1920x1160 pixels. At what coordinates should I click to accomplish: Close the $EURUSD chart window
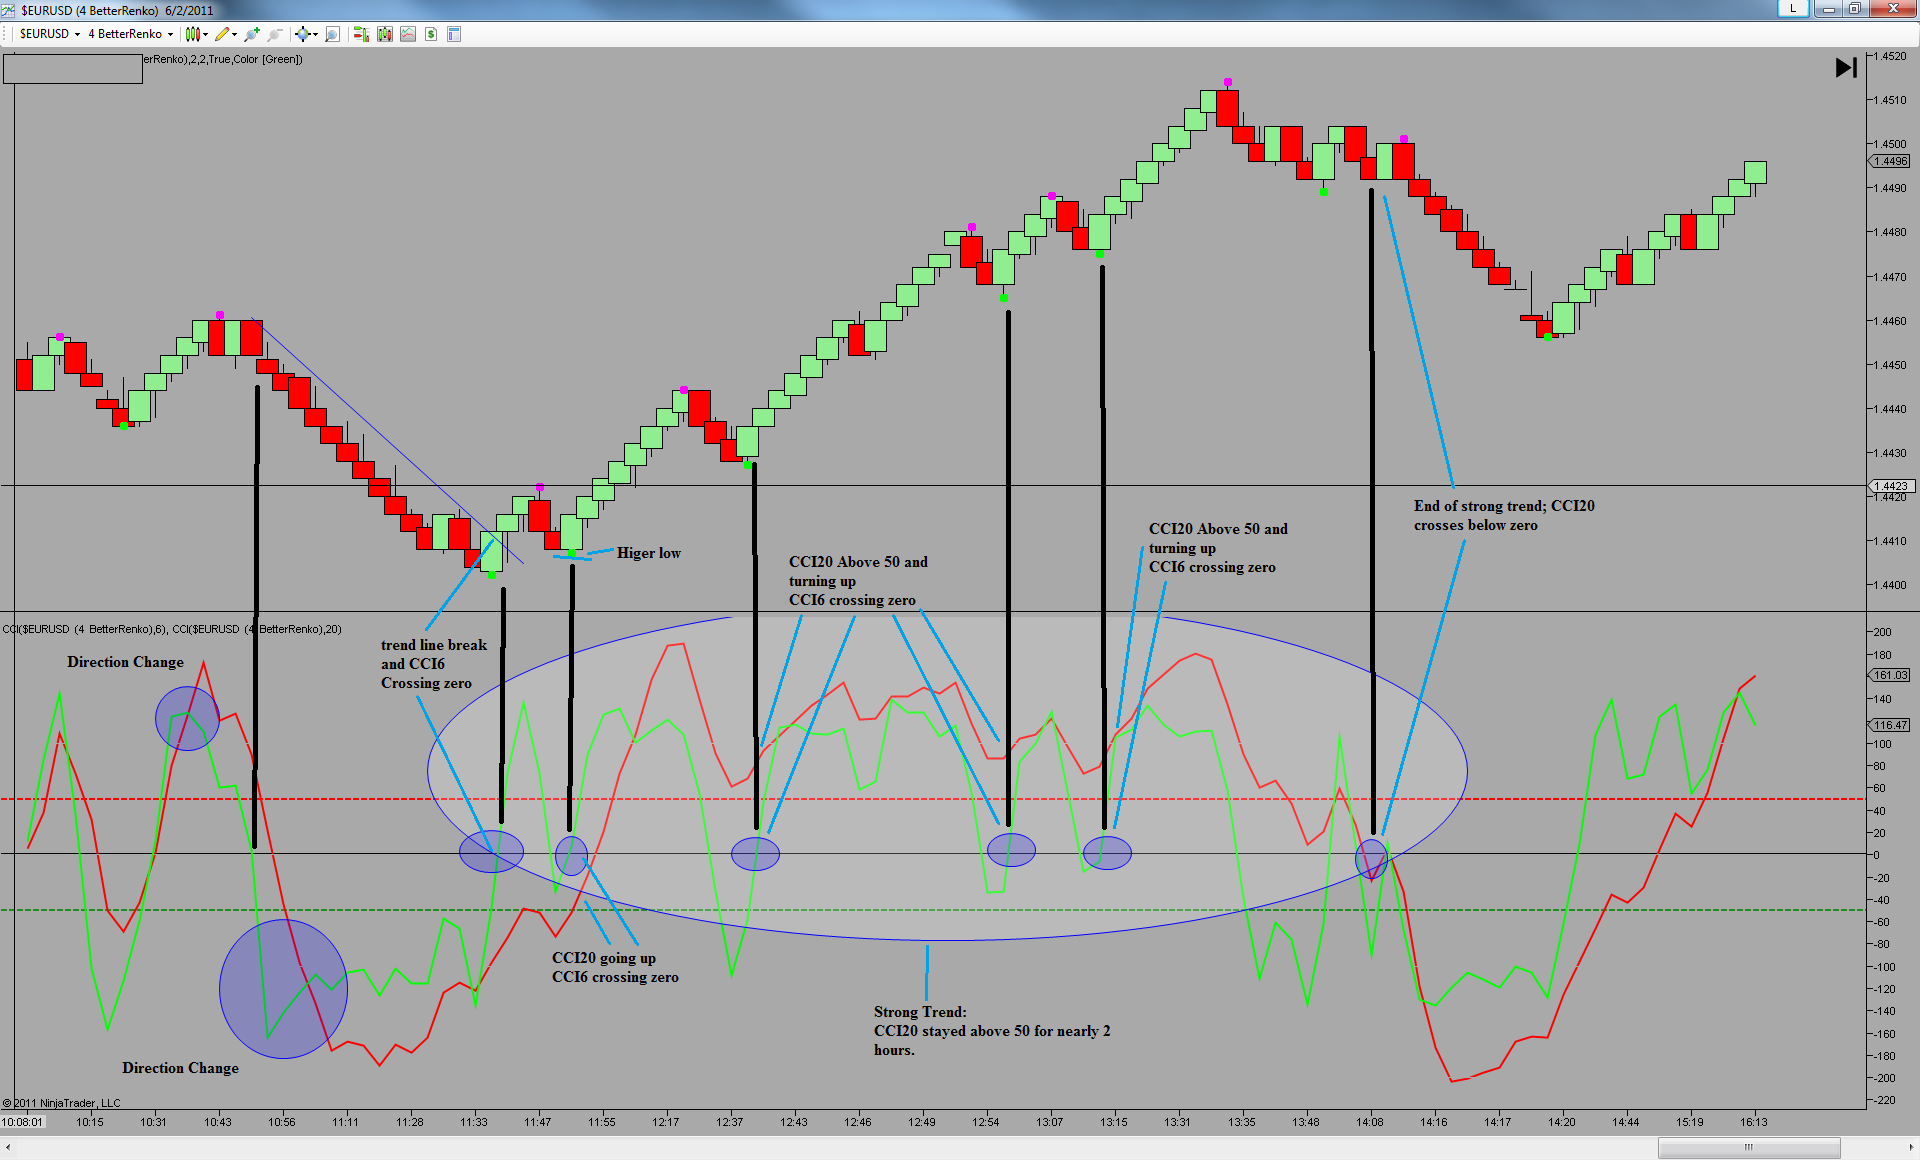(x=1893, y=9)
